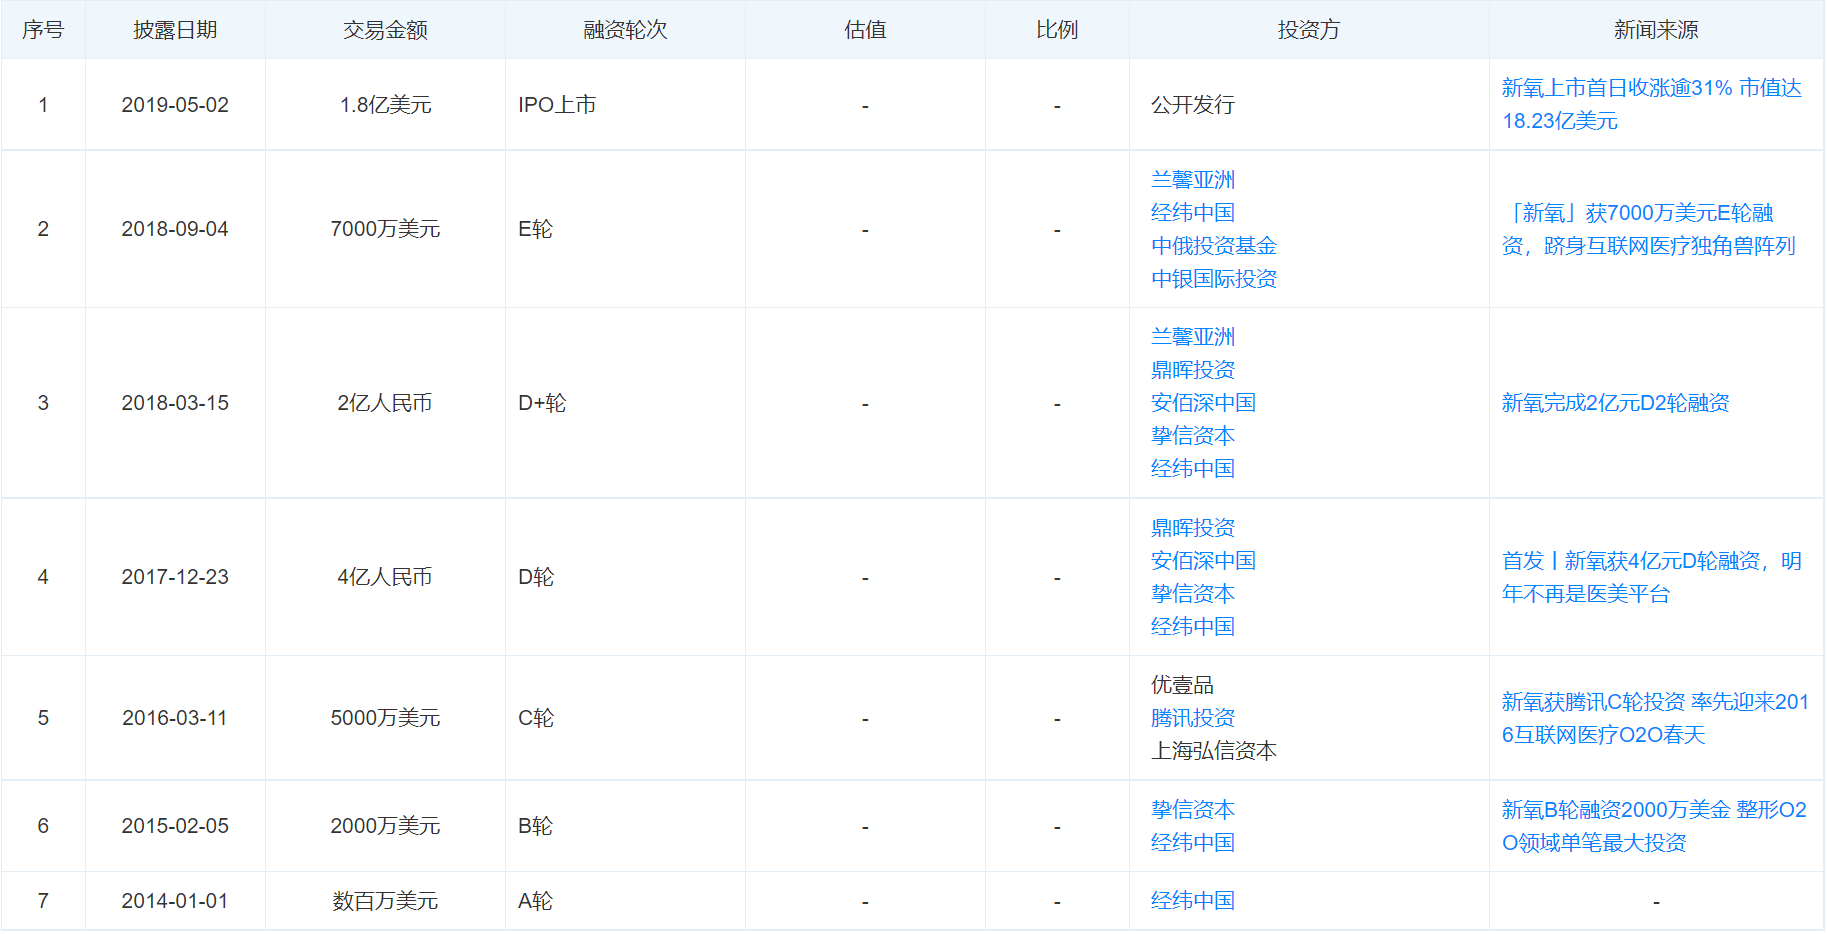
Task: Click 经纬中国 investor in the 2017-12-23 row
Action: [1193, 627]
